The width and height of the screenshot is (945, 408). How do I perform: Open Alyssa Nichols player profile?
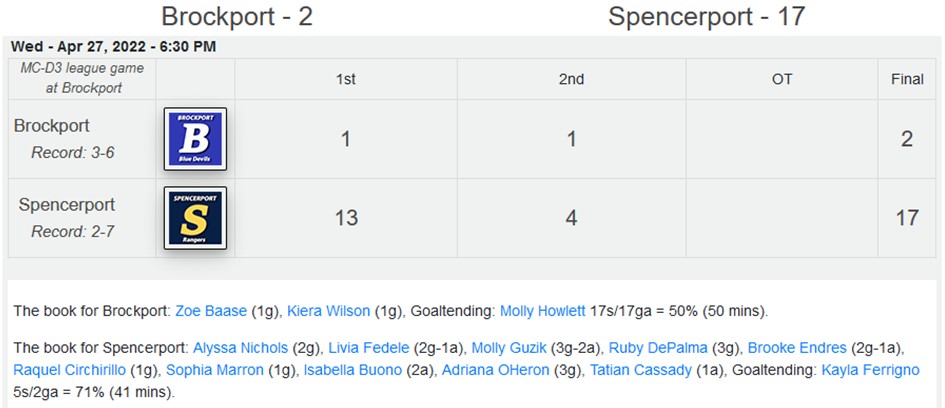coord(240,348)
